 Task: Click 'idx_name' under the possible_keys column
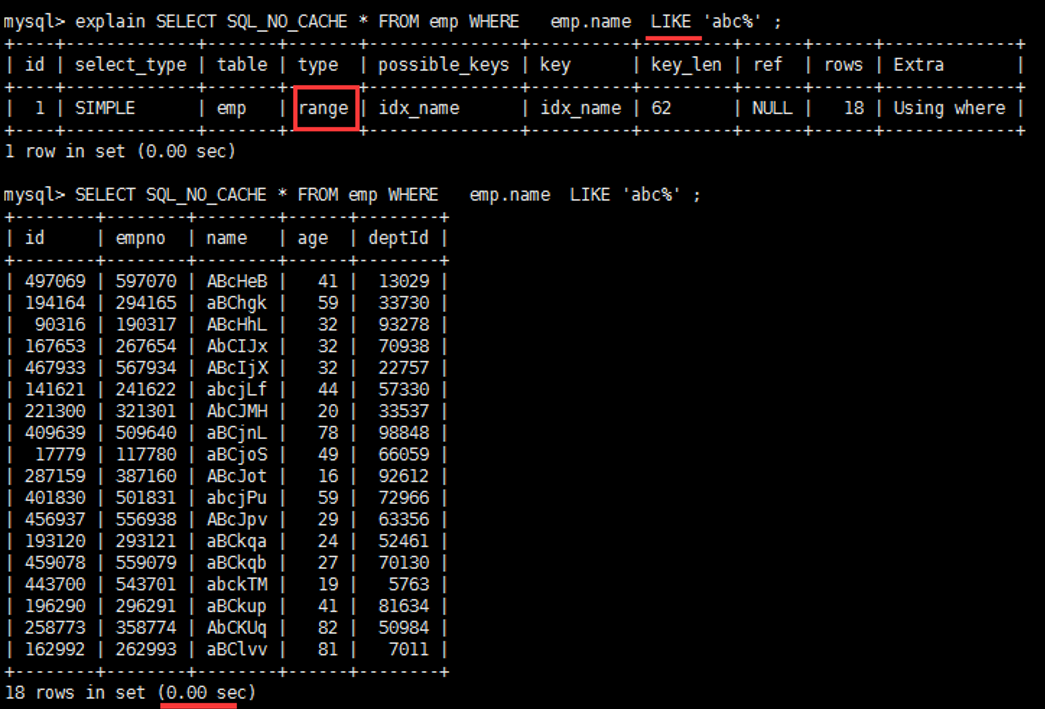(418, 108)
